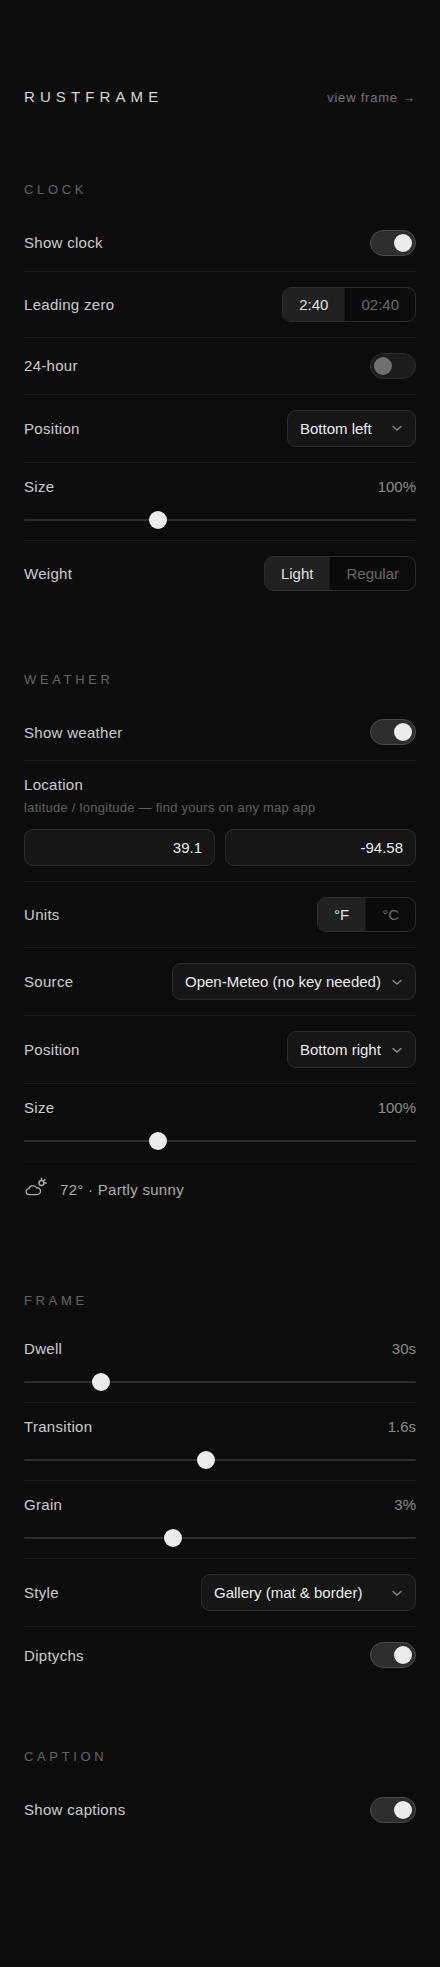
Task: Click the CLOCK section heading
Action: 55,190
